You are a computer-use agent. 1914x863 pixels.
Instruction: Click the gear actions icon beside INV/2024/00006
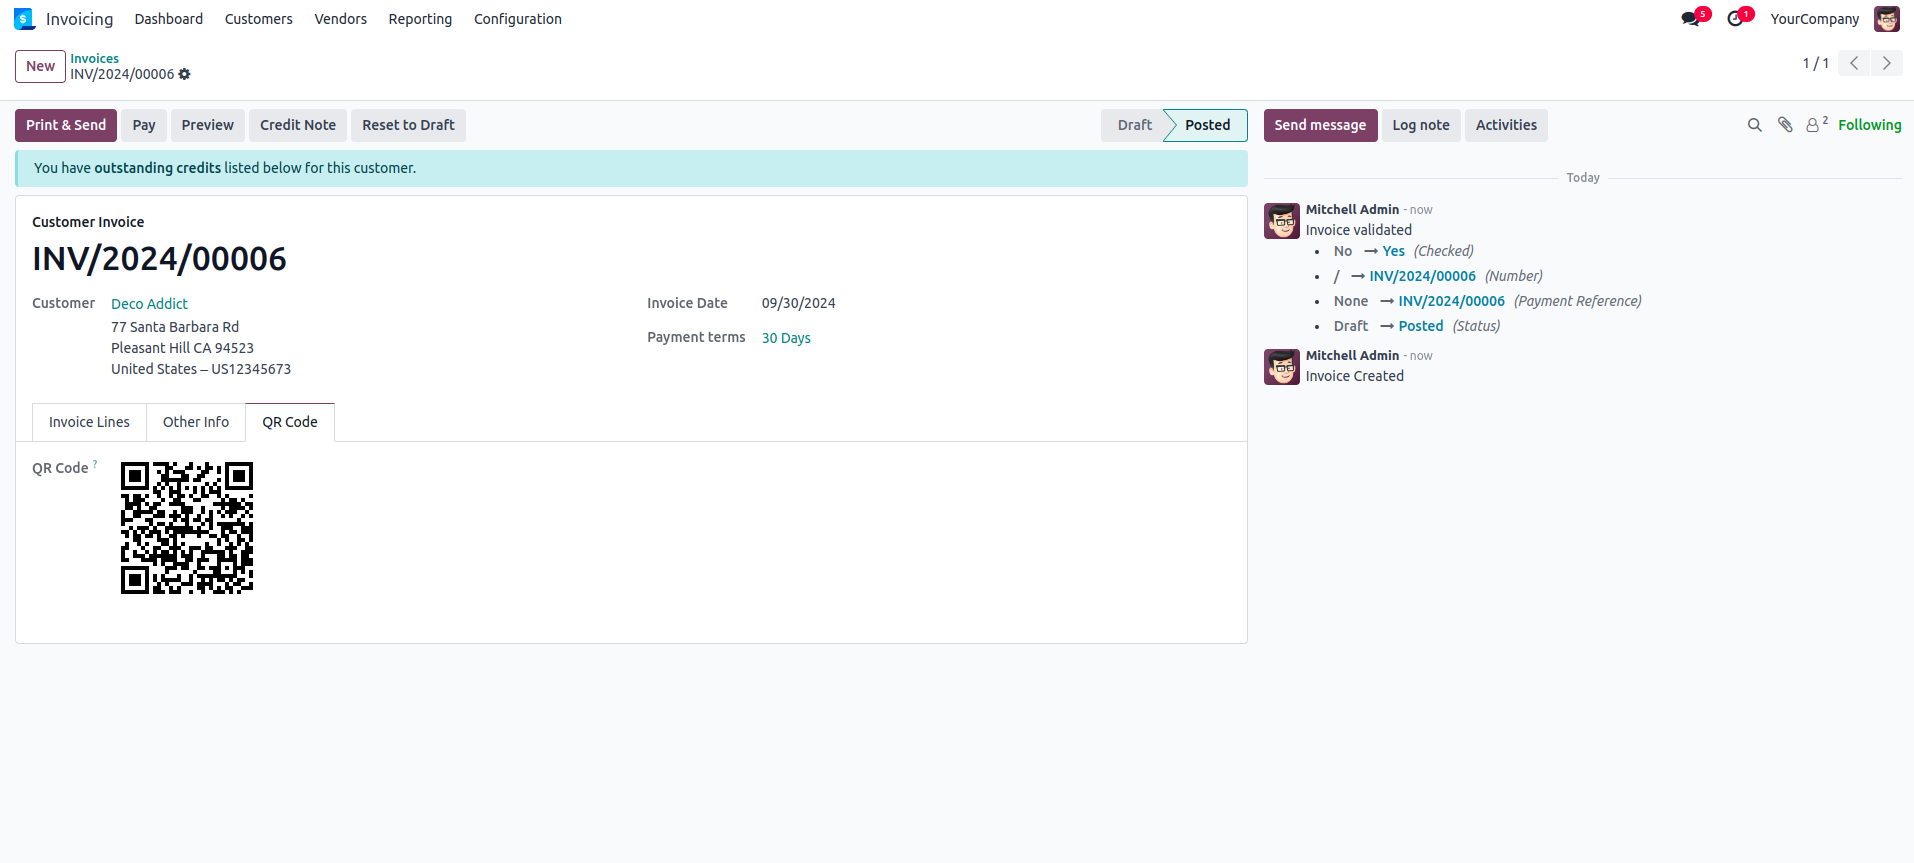185,74
